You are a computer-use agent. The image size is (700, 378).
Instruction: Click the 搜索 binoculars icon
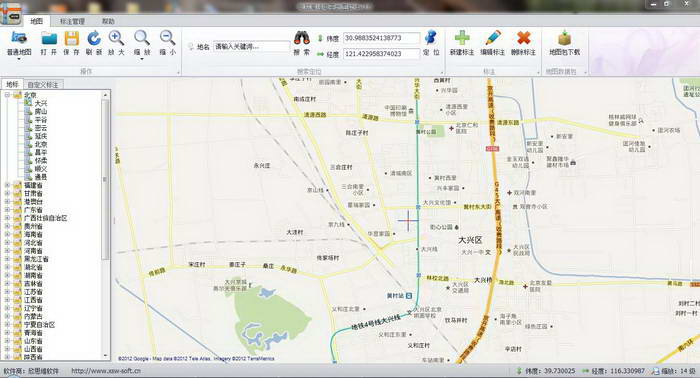pos(302,38)
